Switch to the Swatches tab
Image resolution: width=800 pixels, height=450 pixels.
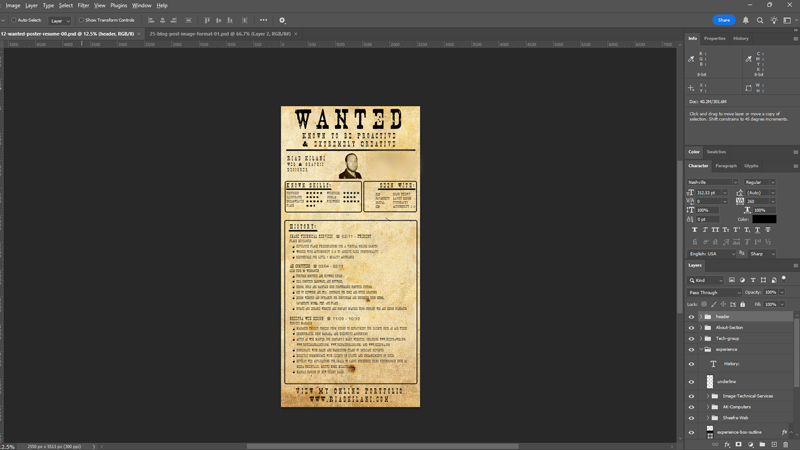[716, 152]
